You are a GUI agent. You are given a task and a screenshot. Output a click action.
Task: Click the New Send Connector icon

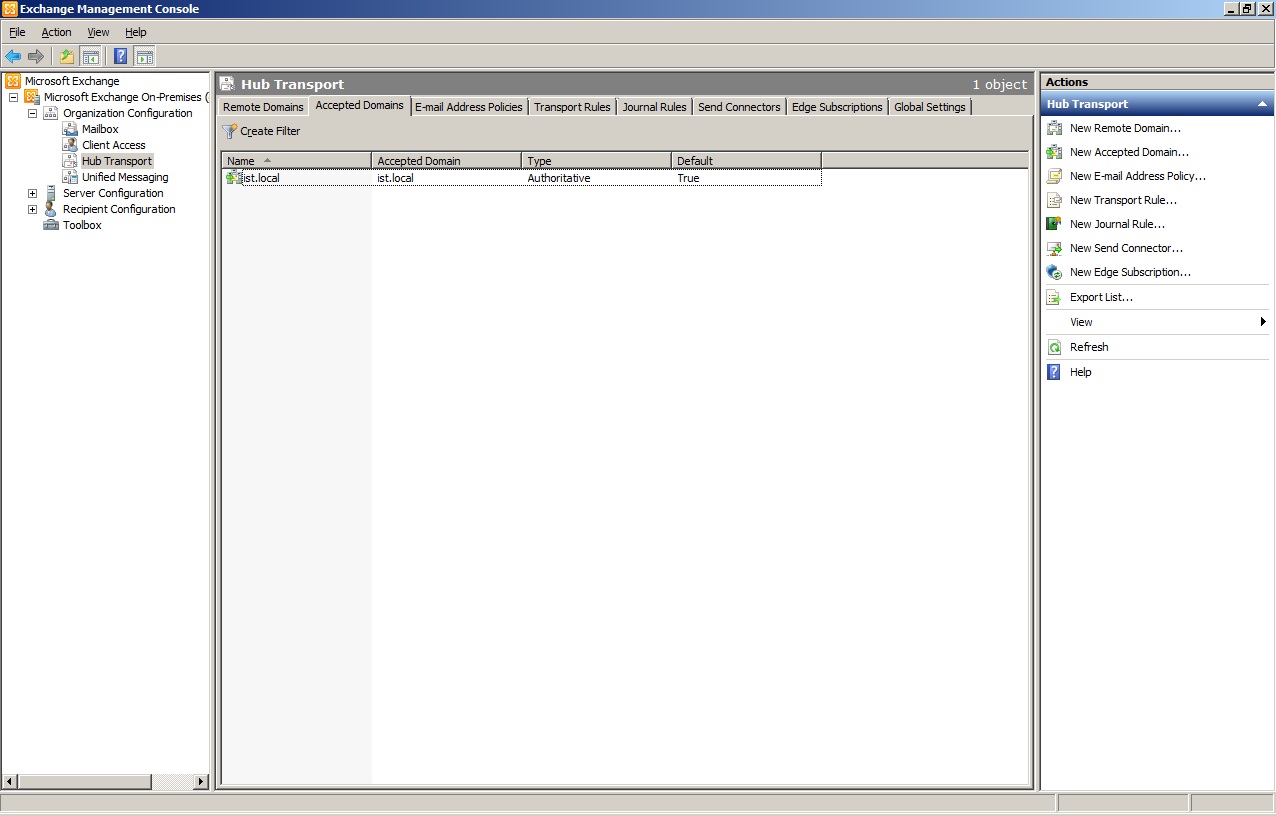(1054, 248)
